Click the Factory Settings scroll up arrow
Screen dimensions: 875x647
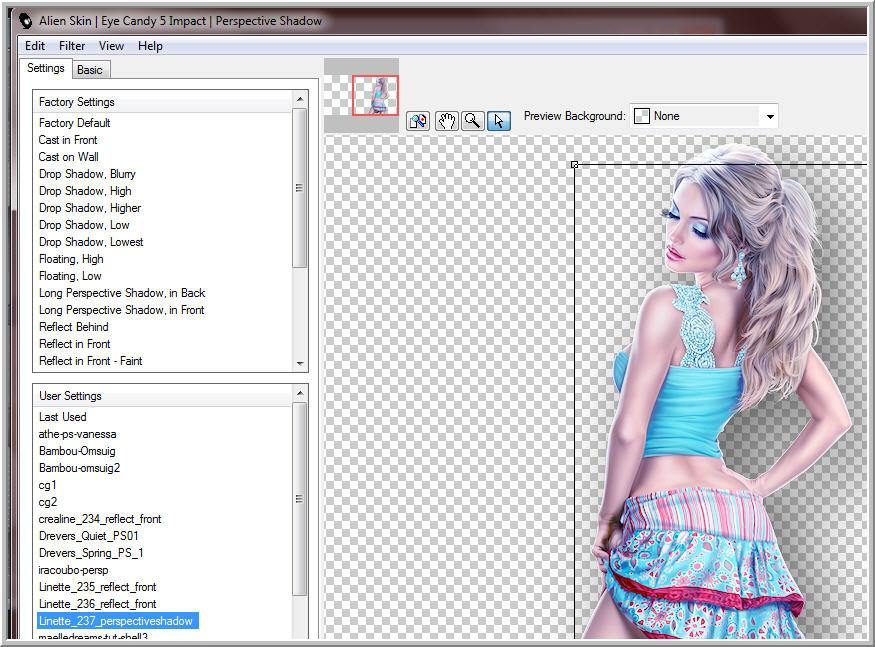point(300,99)
